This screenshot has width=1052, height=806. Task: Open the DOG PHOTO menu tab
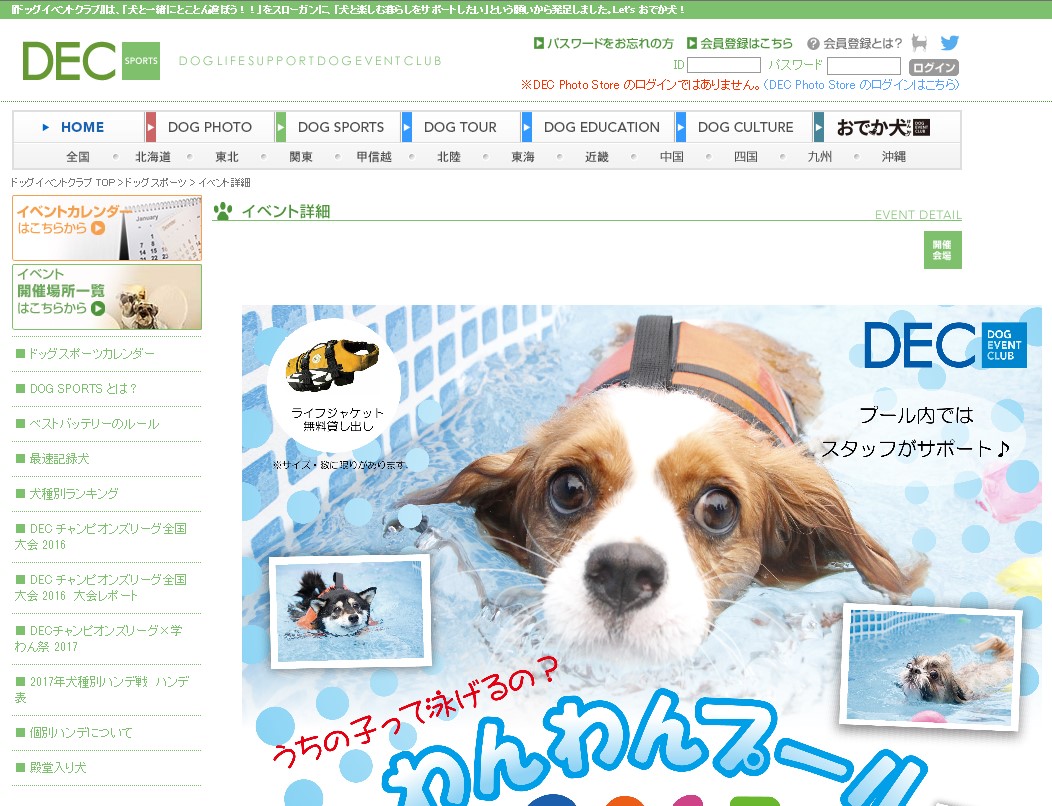point(210,127)
